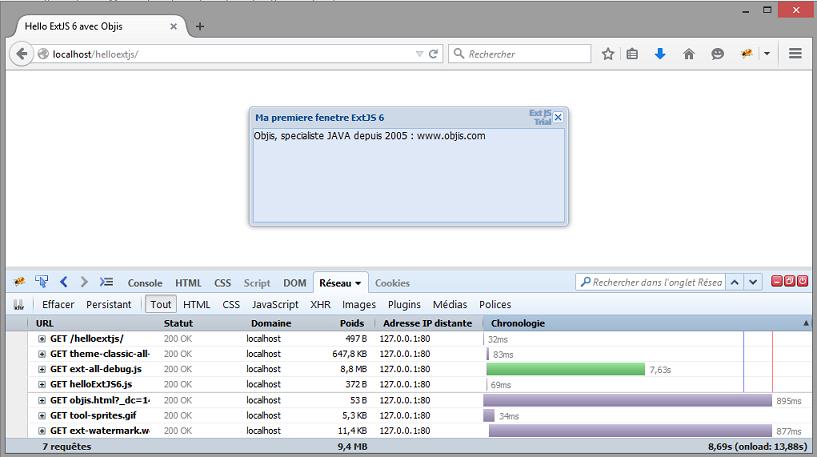Image resolution: width=817 pixels, height=457 pixels.
Task: Show the command line icon
Action: point(106,282)
